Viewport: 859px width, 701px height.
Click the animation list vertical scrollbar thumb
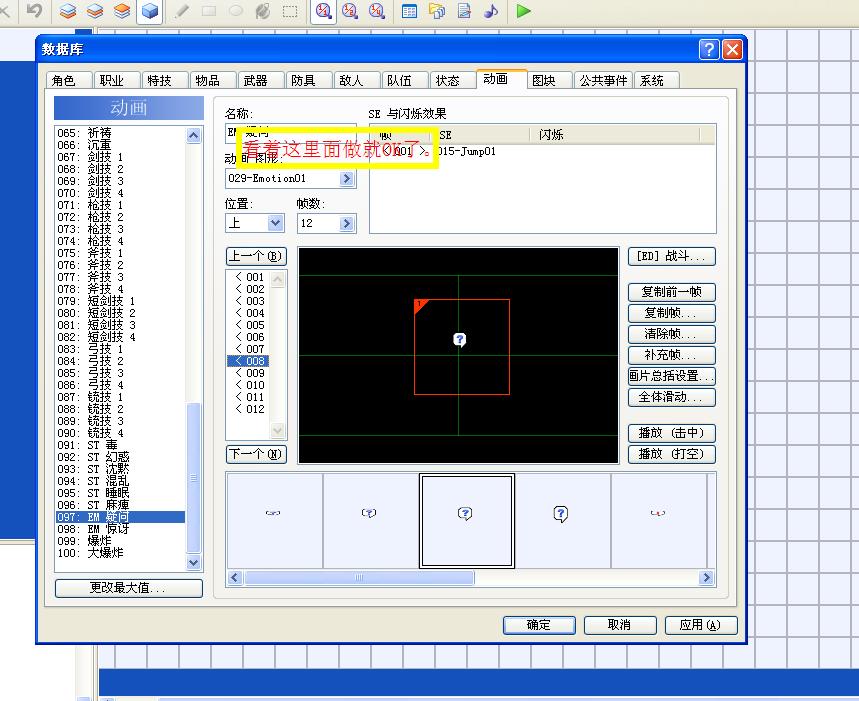pyautogui.click(x=193, y=478)
